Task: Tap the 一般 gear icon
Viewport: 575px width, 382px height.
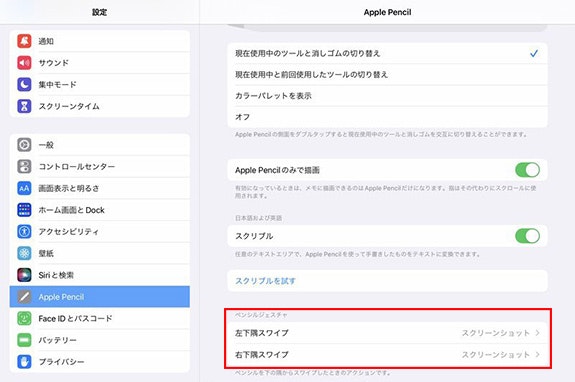Action: tap(24, 145)
